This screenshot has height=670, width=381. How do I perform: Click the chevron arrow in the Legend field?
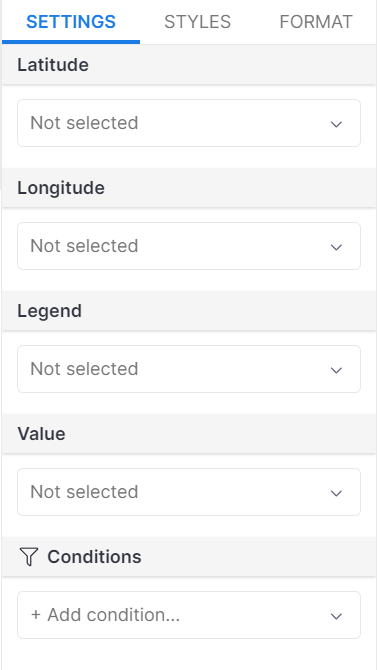point(337,370)
